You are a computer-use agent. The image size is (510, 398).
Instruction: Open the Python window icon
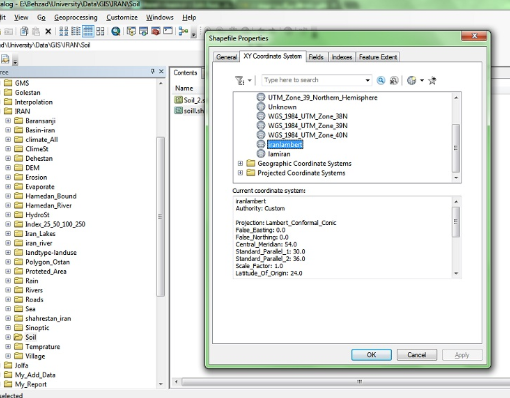168,31
